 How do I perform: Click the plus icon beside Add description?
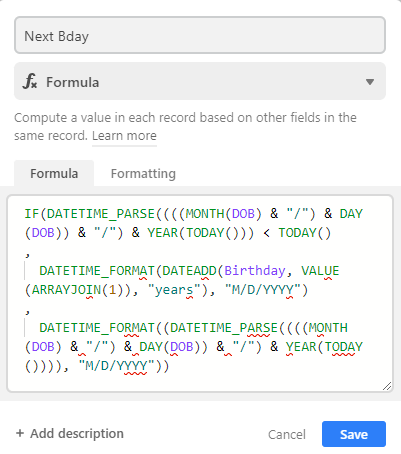pyautogui.click(x=20, y=433)
